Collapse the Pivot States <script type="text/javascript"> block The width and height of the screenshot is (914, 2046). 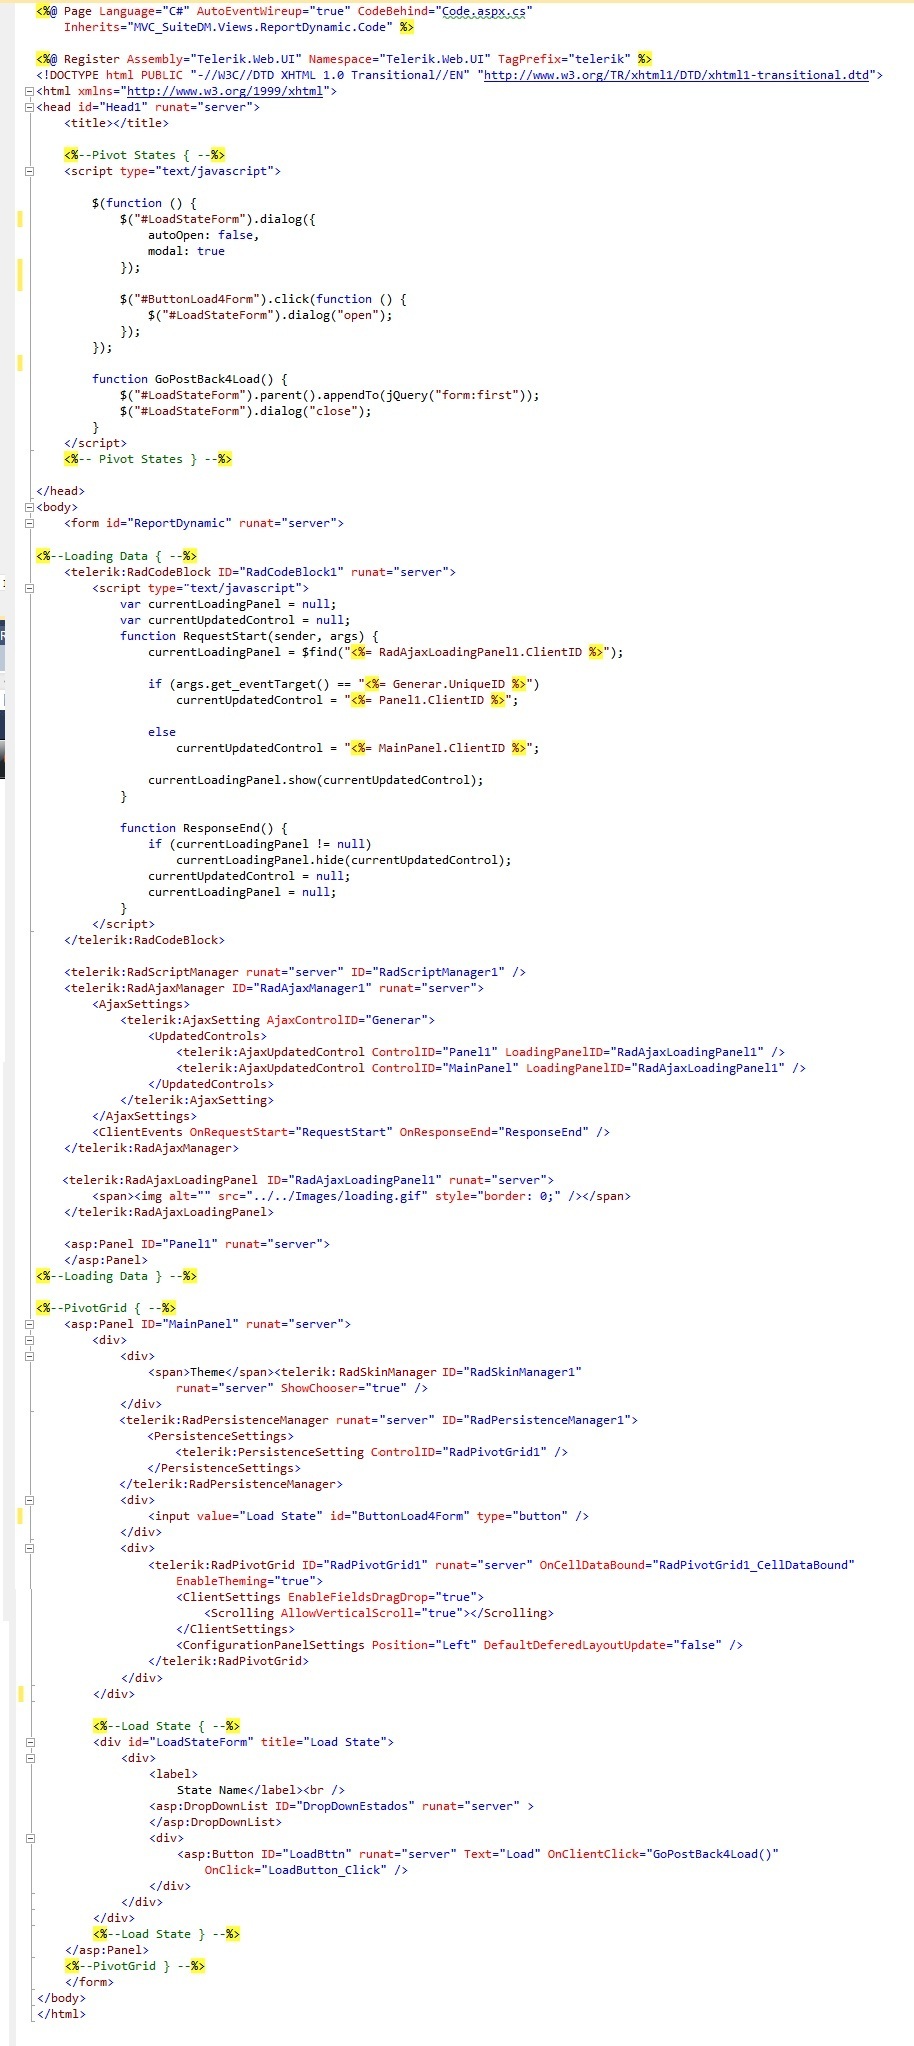[29, 171]
